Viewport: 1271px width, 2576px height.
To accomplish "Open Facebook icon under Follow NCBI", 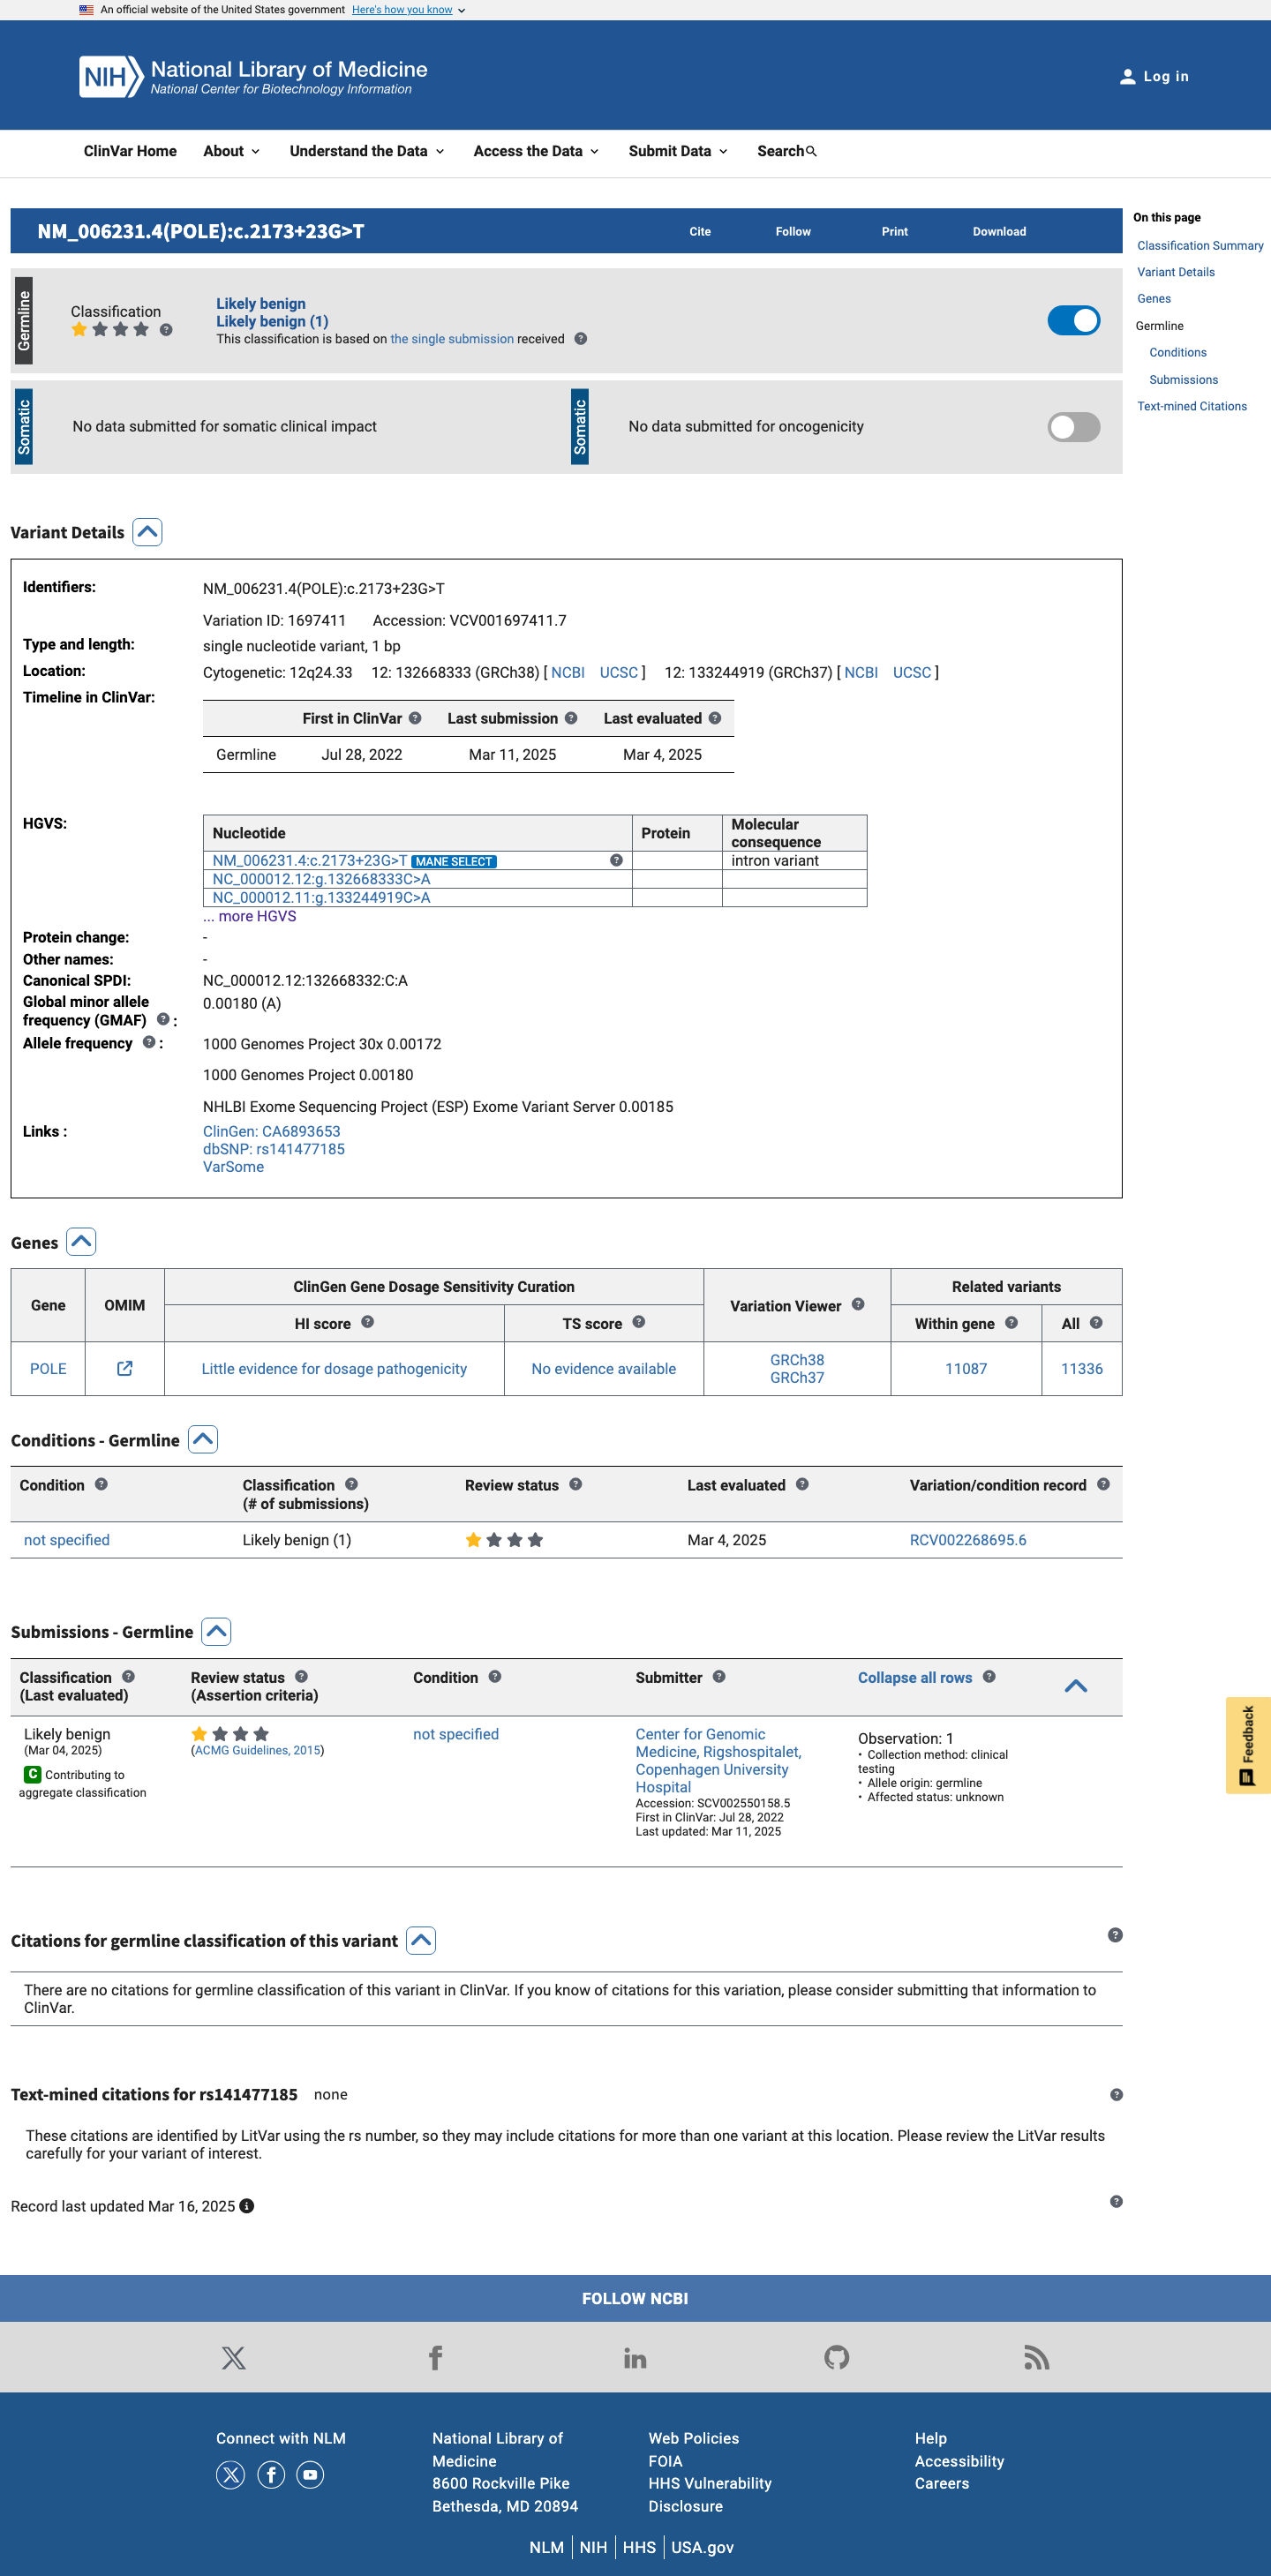I will point(435,2358).
